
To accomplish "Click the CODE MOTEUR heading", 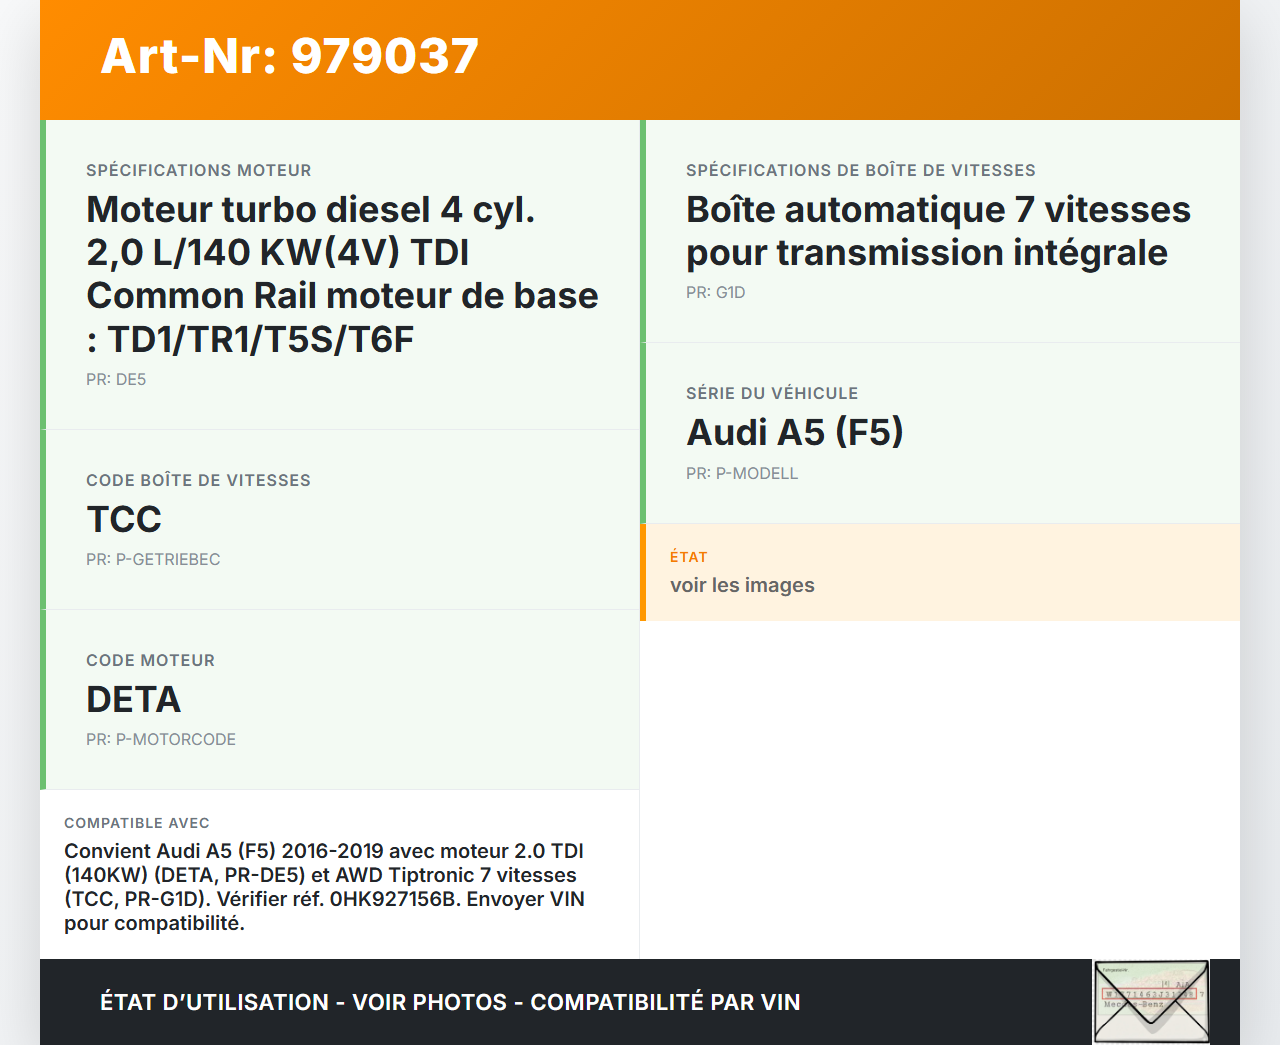I will (151, 661).
